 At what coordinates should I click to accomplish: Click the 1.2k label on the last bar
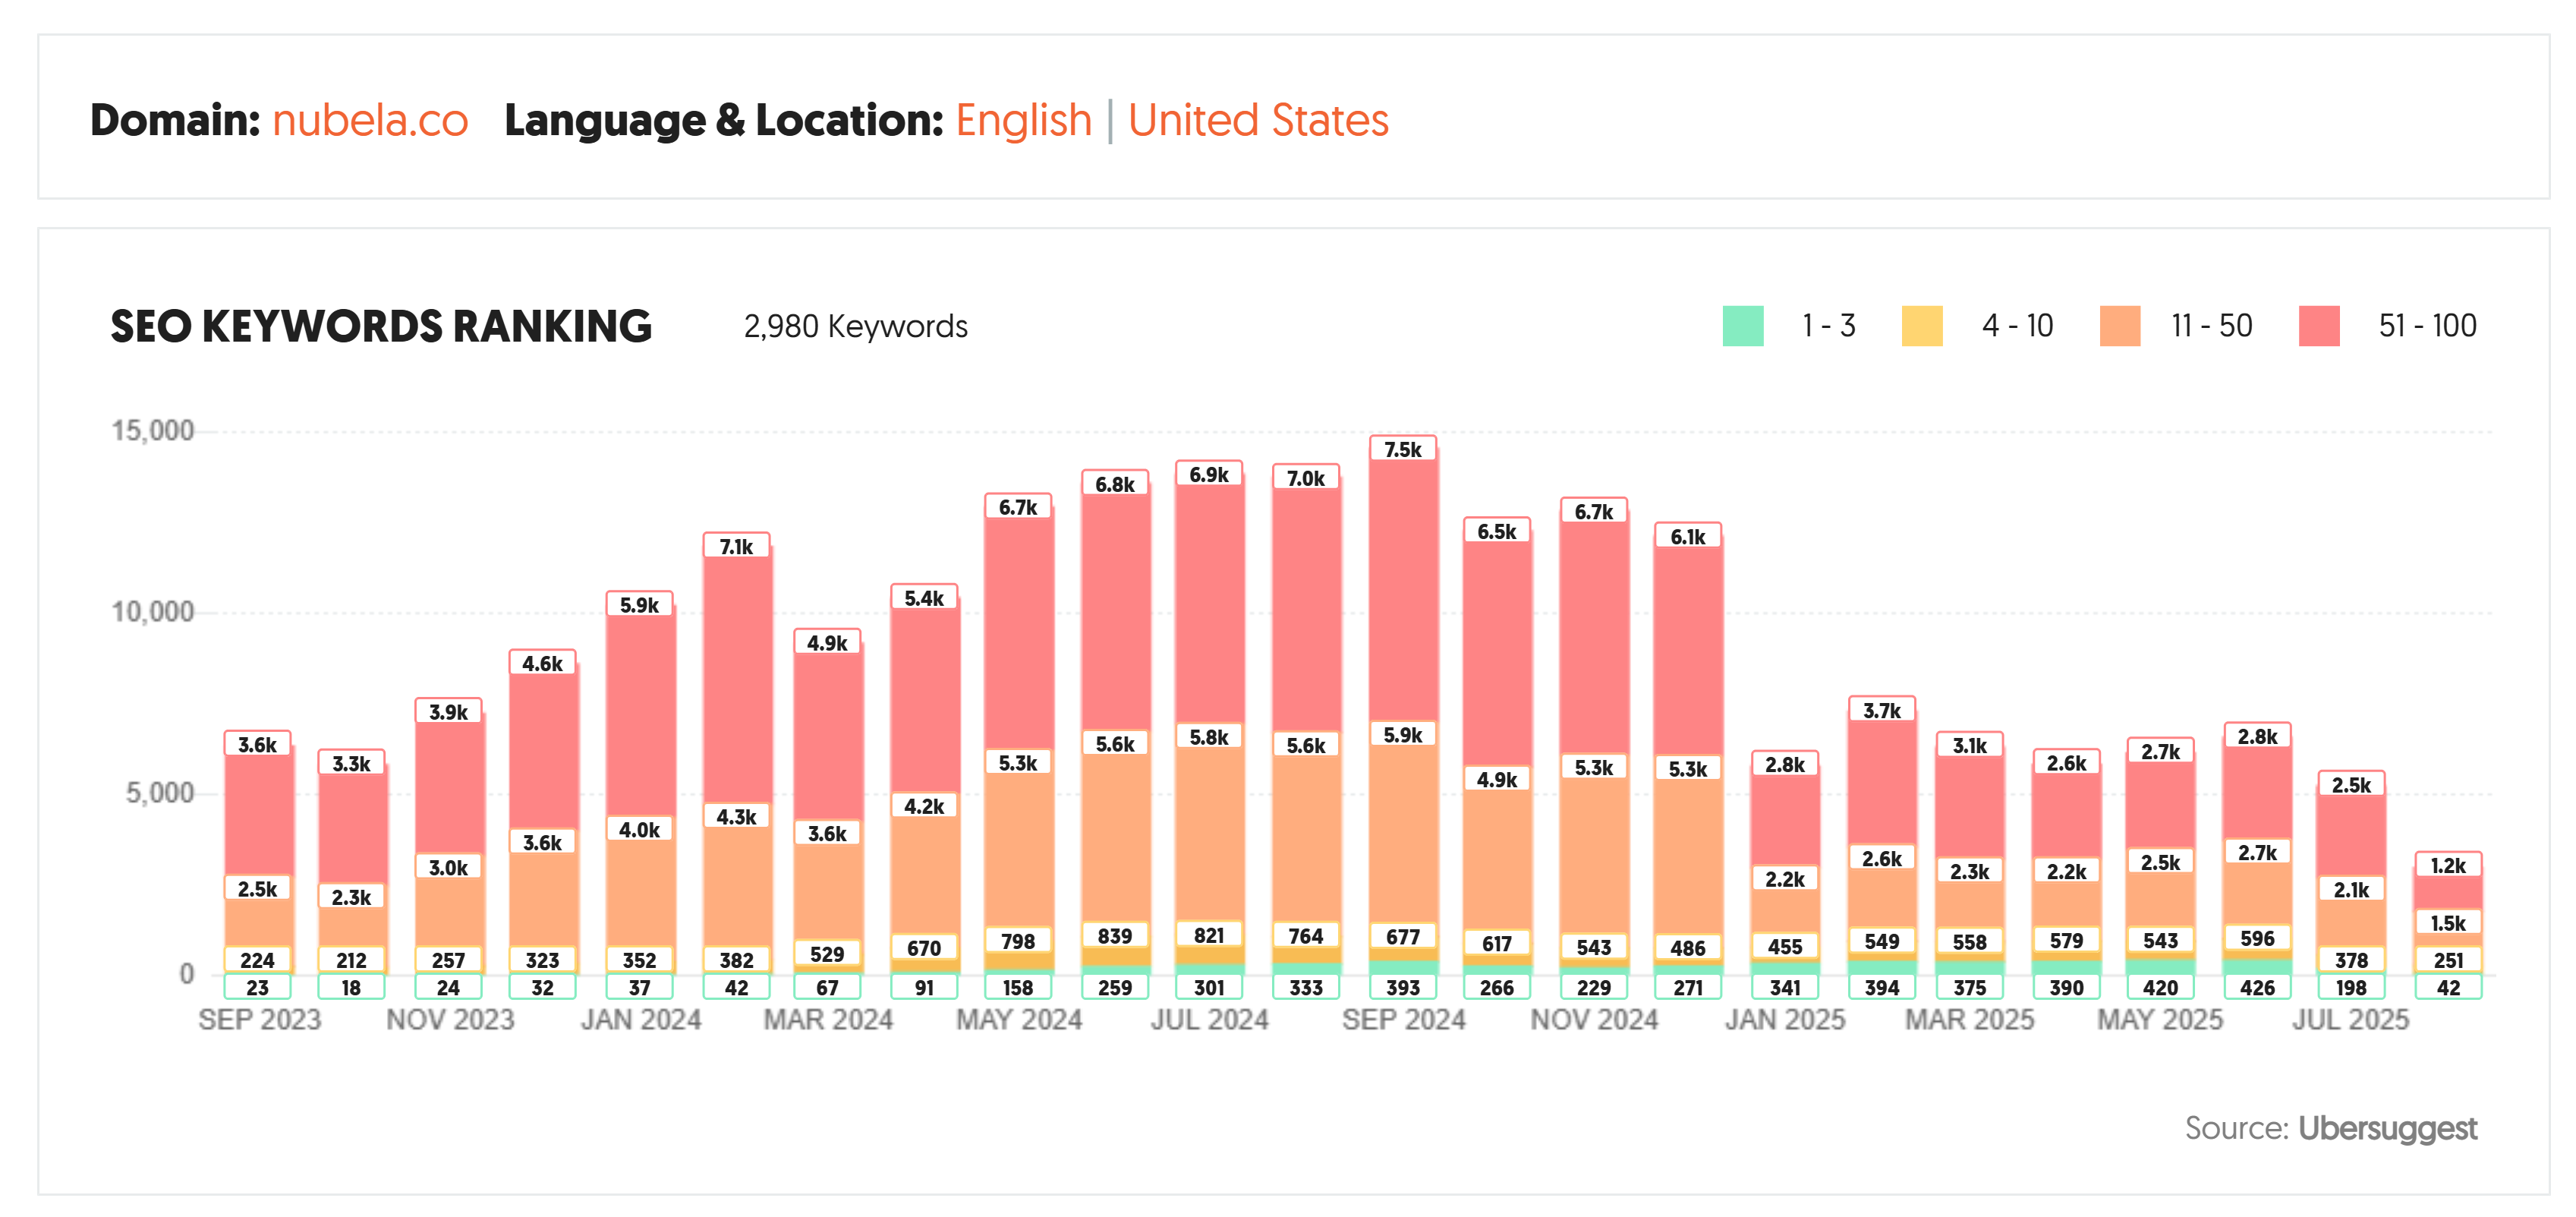[2448, 866]
